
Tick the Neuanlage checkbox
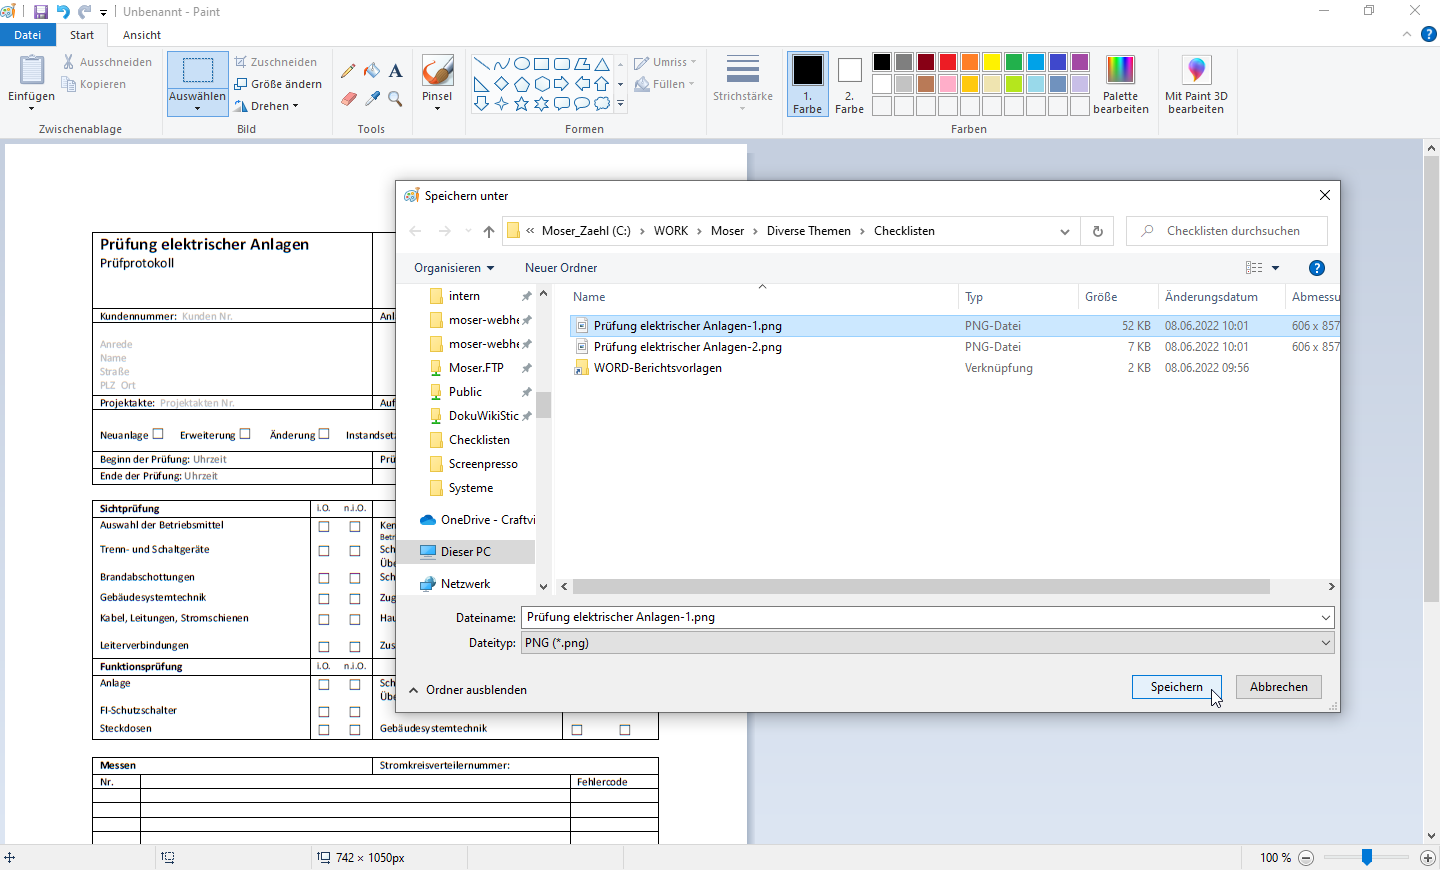(x=158, y=434)
